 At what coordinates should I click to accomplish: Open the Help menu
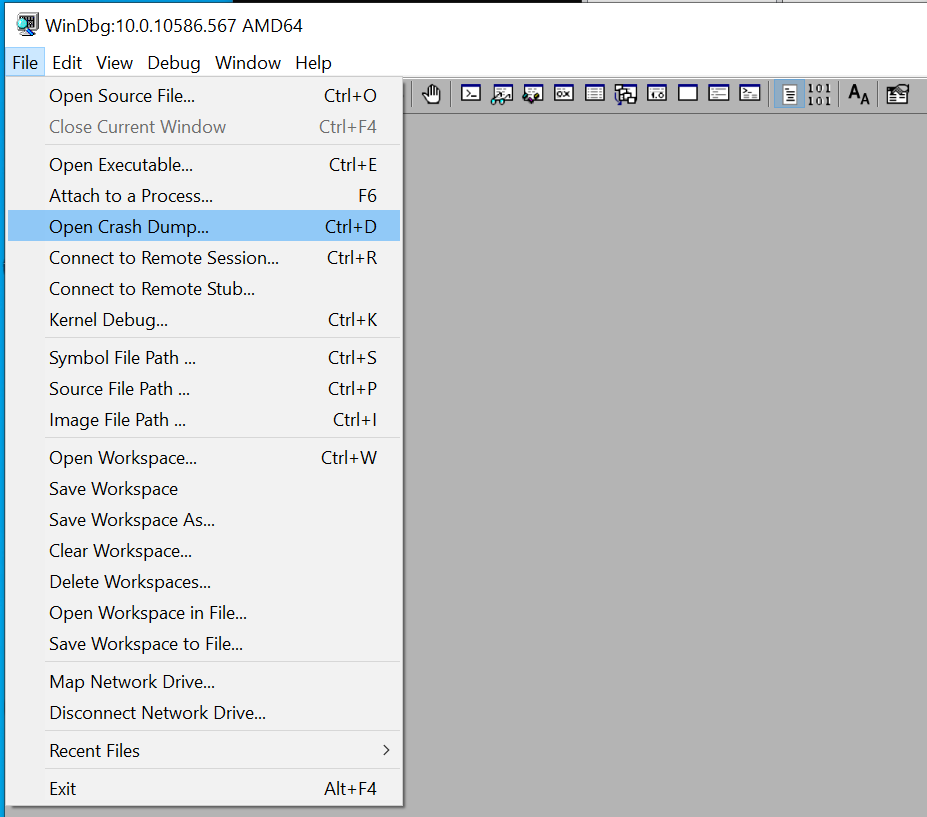(313, 63)
